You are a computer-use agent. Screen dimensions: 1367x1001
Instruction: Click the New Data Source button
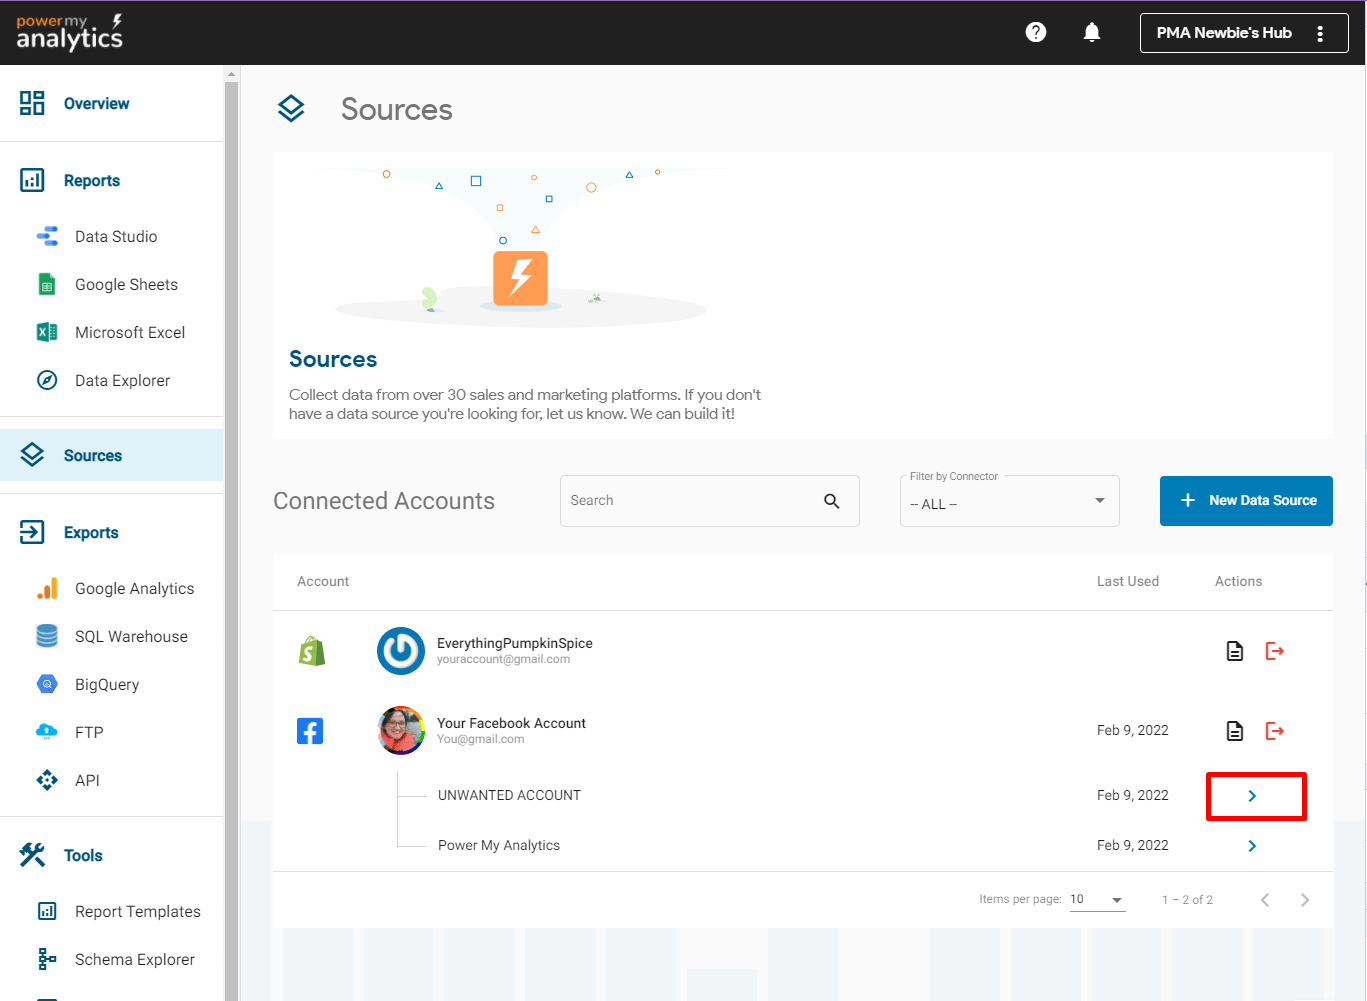point(1246,501)
